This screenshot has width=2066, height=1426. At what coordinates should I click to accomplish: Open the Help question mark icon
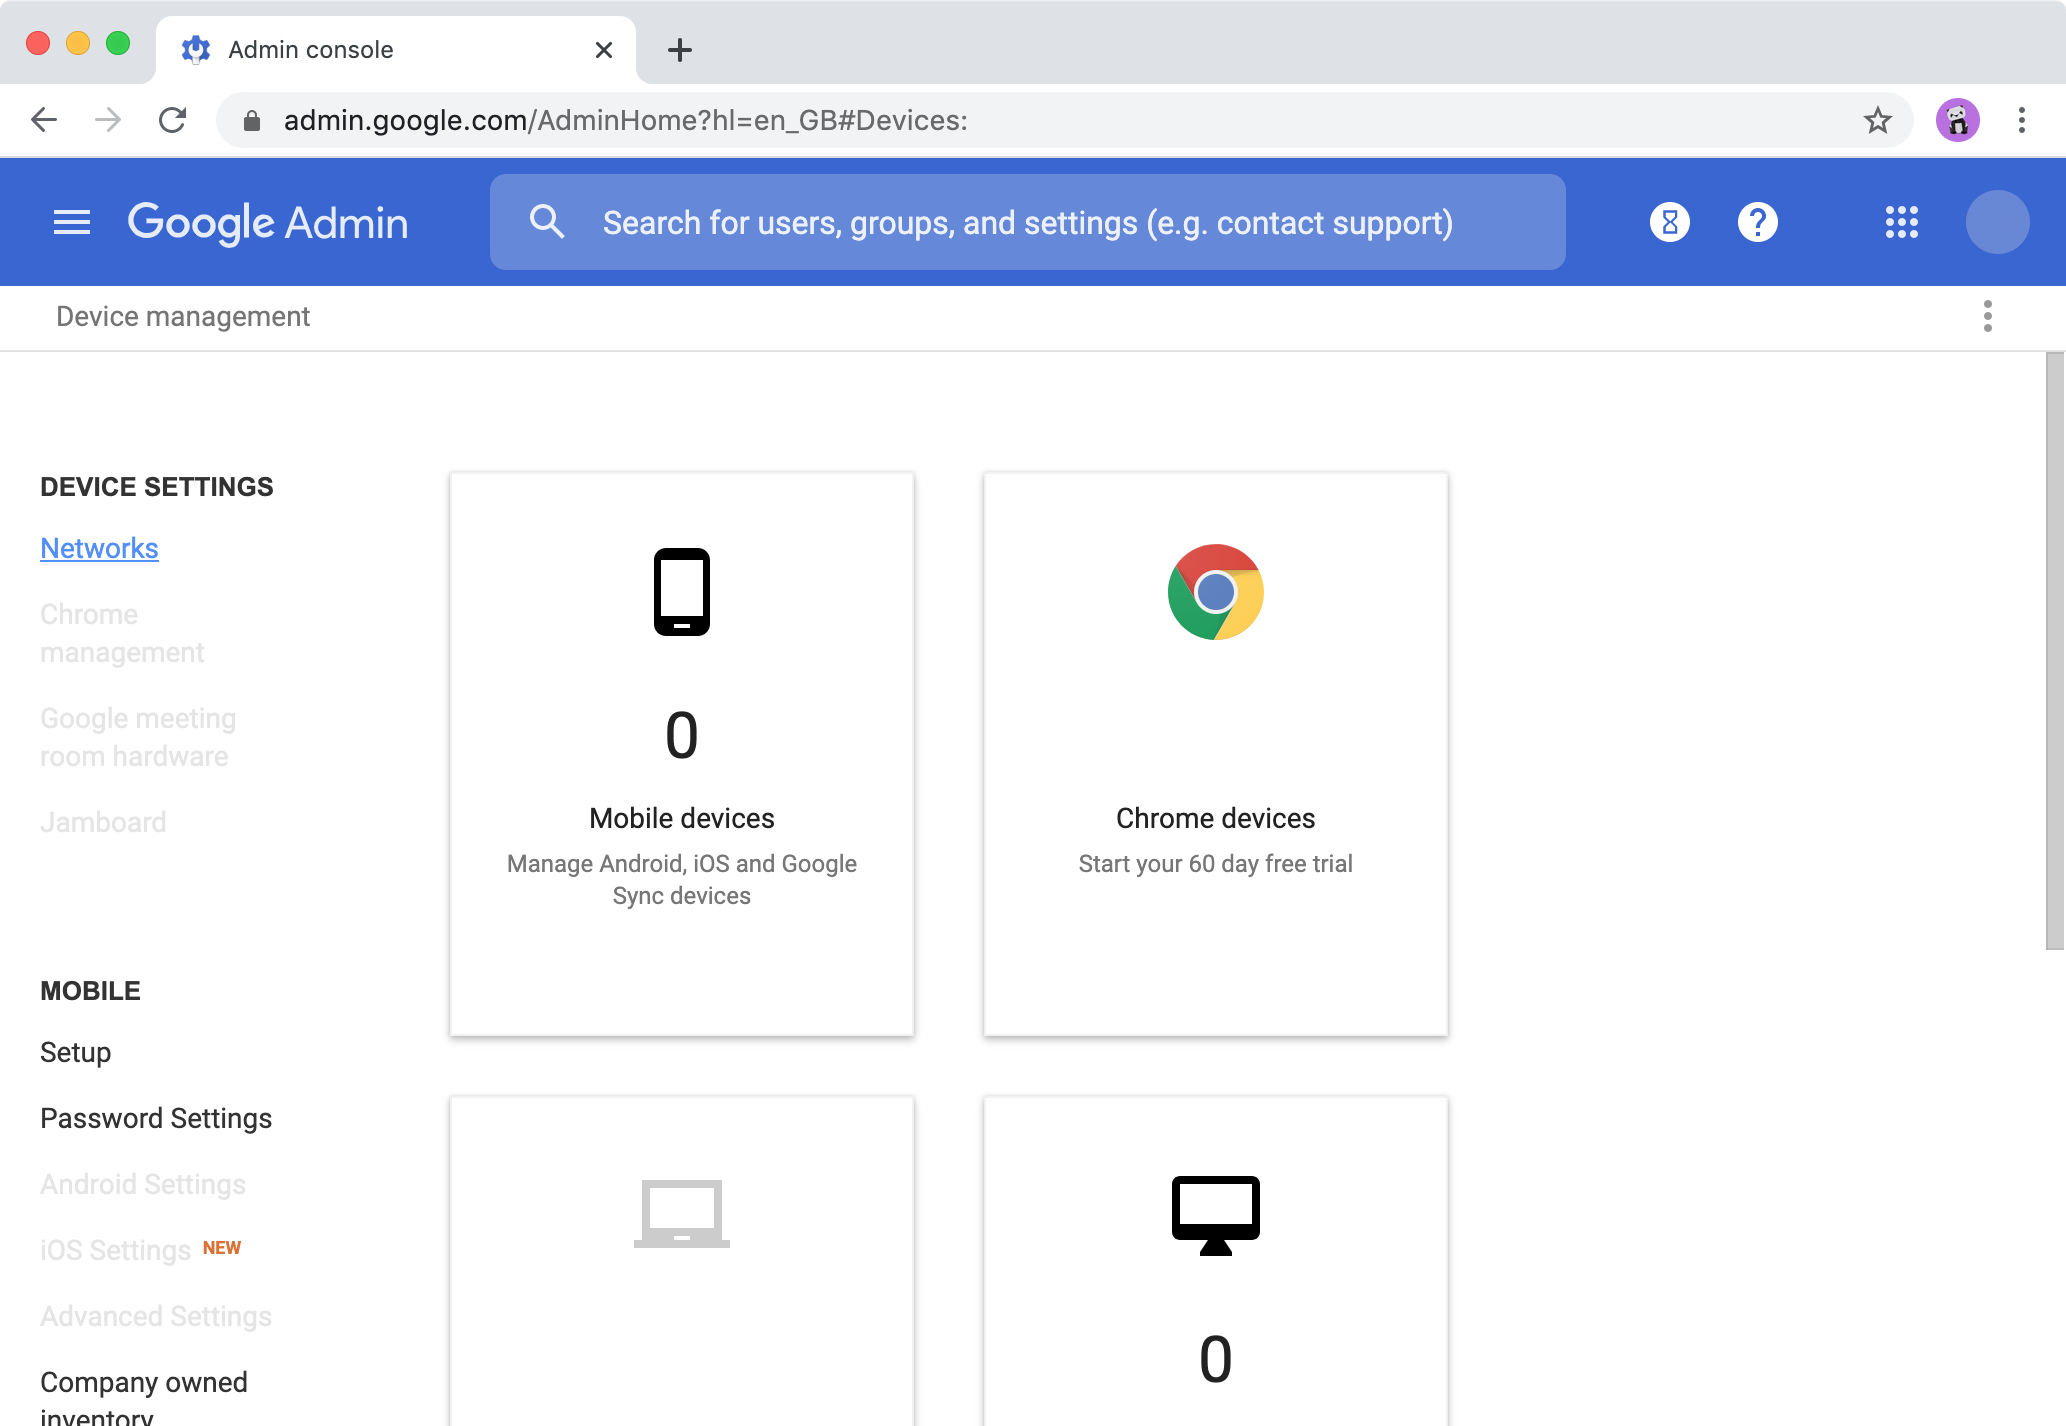(x=1758, y=222)
